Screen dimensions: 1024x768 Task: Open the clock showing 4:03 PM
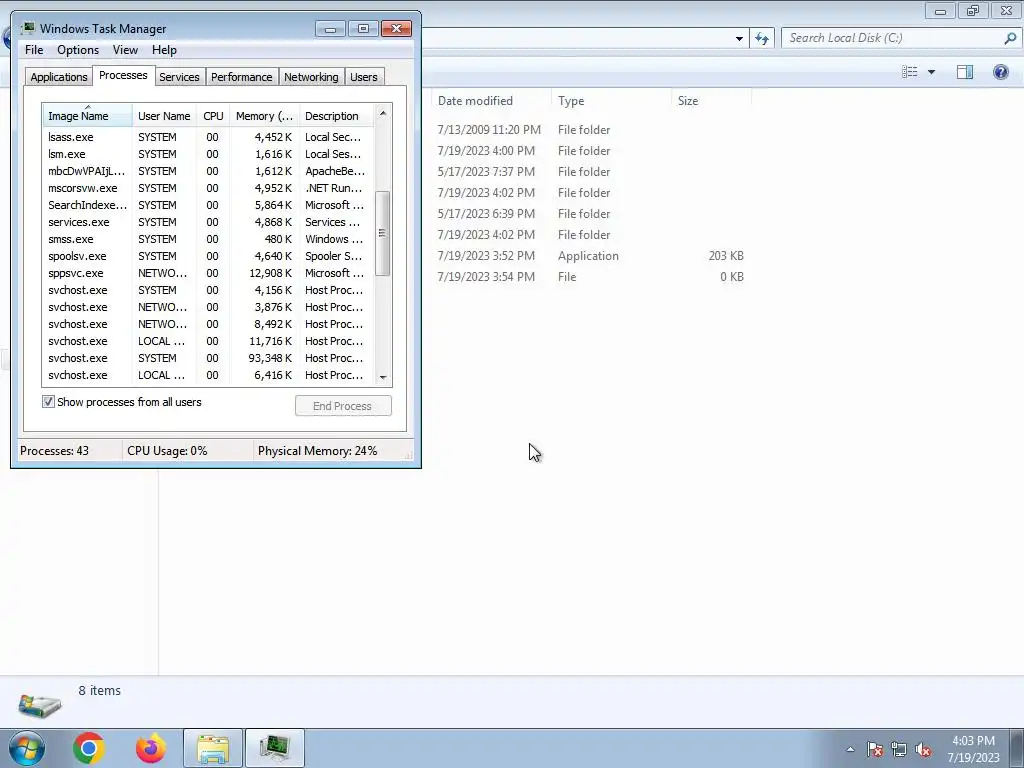(x=973, y=749)
